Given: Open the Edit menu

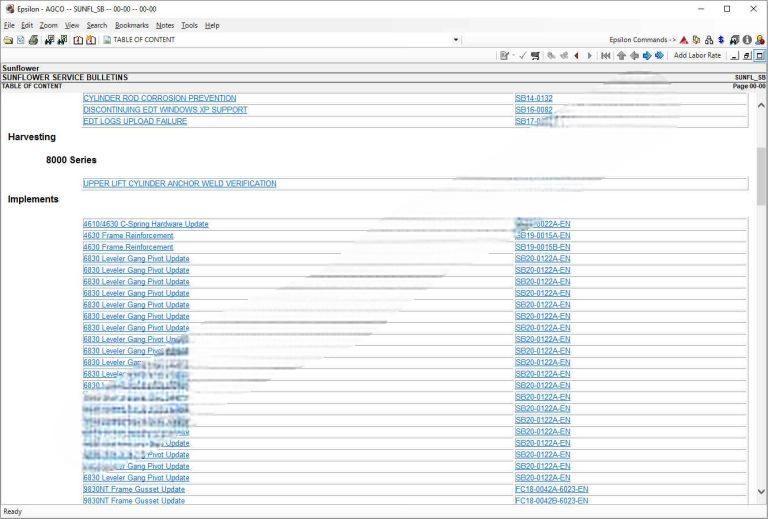Looking at the screenshot, I should [x=27, y=25].
